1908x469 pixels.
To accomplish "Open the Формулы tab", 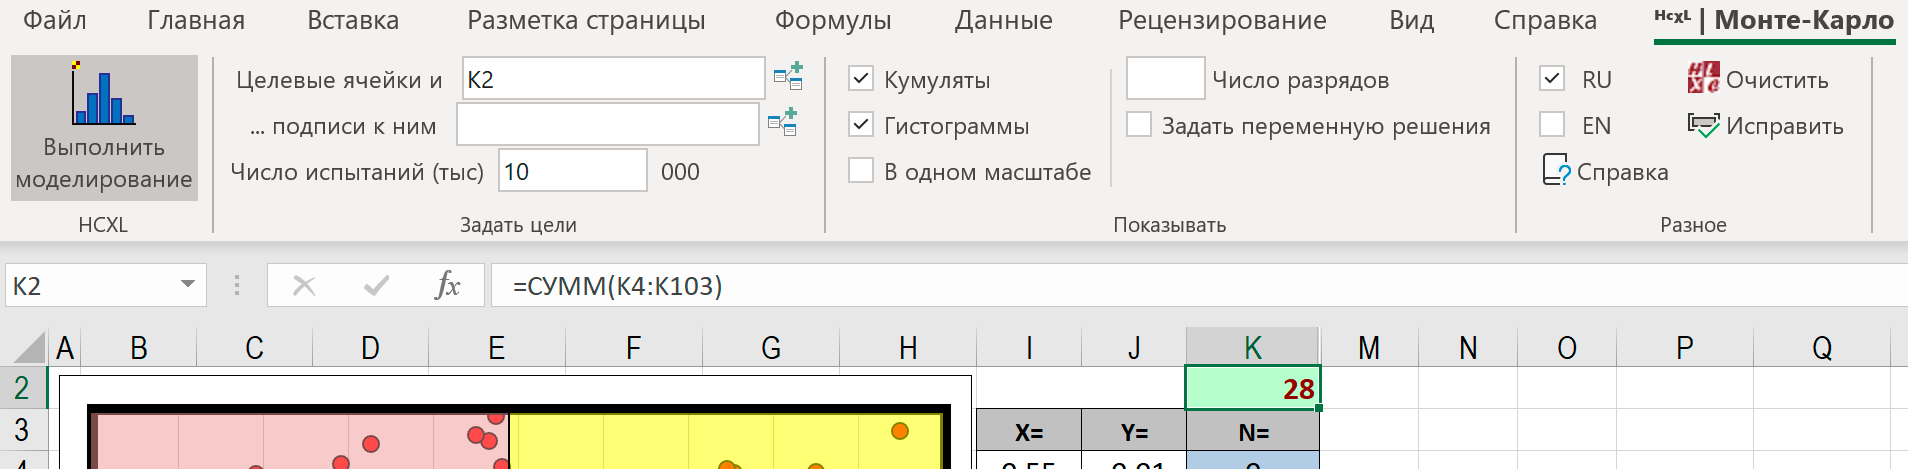I will (833, 20).
